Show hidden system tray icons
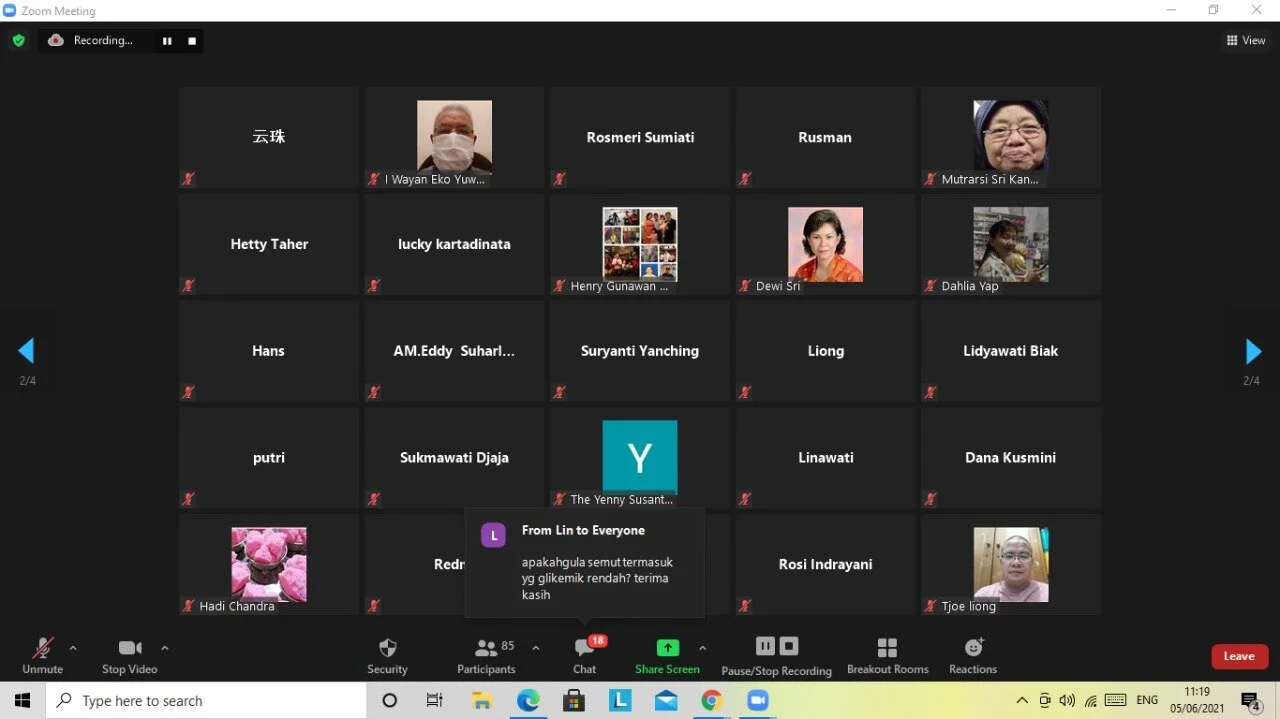Screen dimensions: 1280x719 click(x=1022, y=701)
